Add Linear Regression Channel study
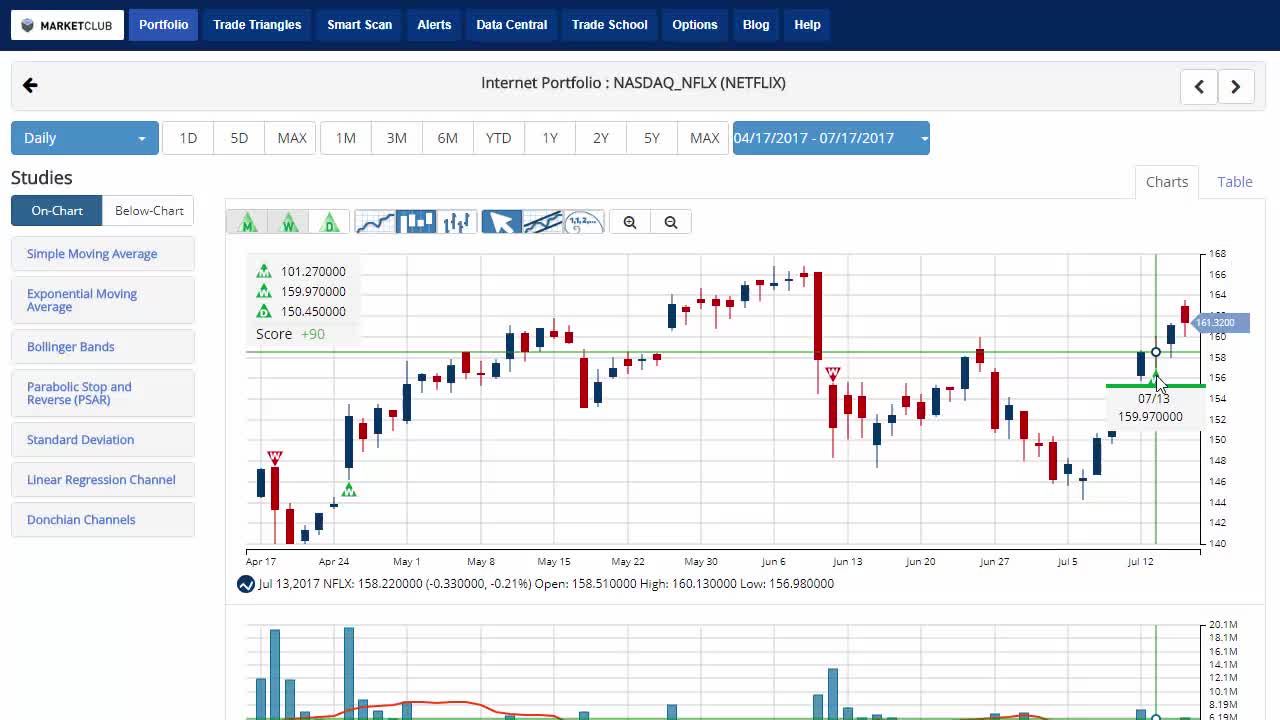1280x720 pixels. click(103, 480)
